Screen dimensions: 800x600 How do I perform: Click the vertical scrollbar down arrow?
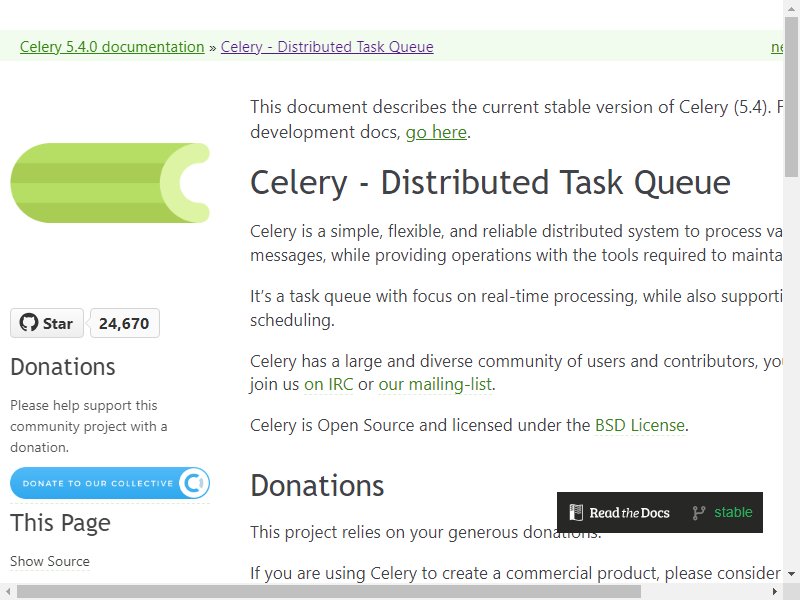(791, 574)
